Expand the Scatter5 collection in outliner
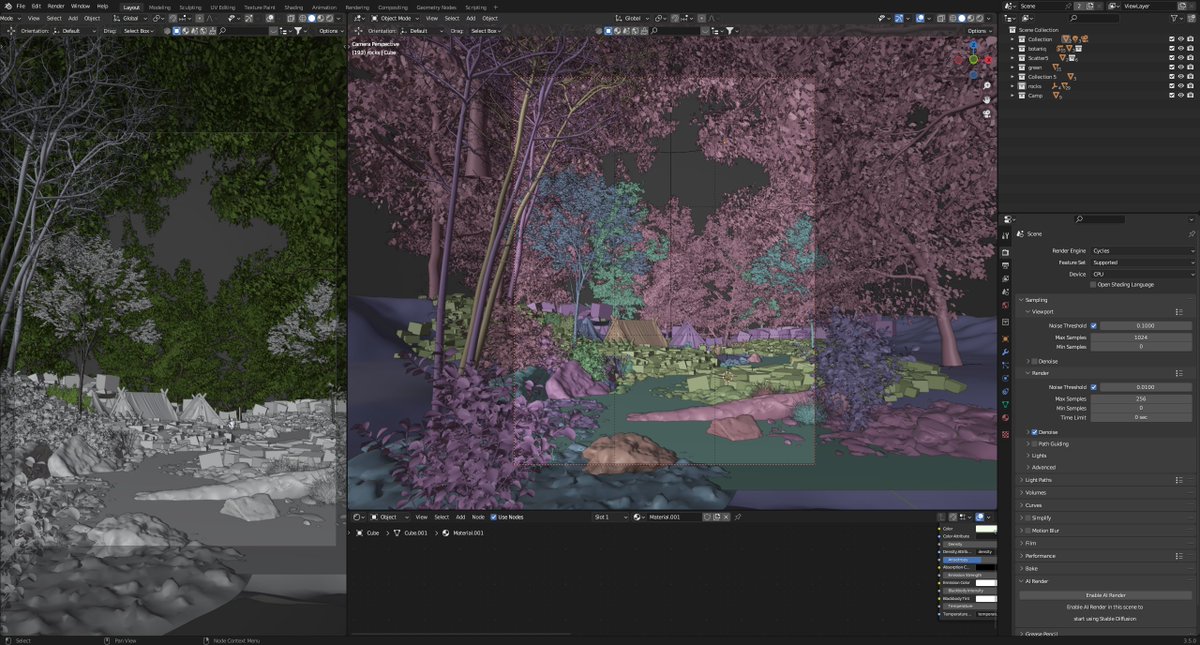The width and height of the screenshot is (1200, 645). [1012, 58]
